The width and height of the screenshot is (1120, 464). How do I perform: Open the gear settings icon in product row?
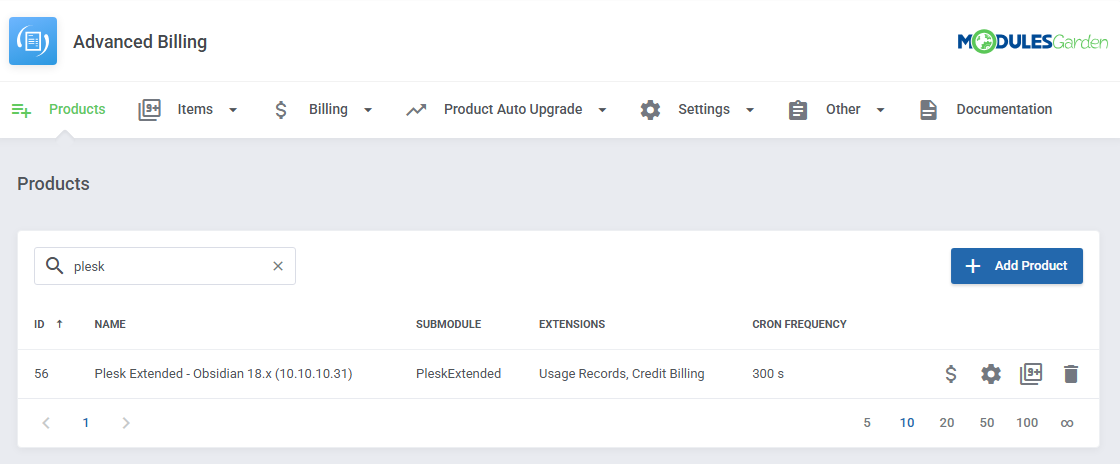click(x=990, y=374)
